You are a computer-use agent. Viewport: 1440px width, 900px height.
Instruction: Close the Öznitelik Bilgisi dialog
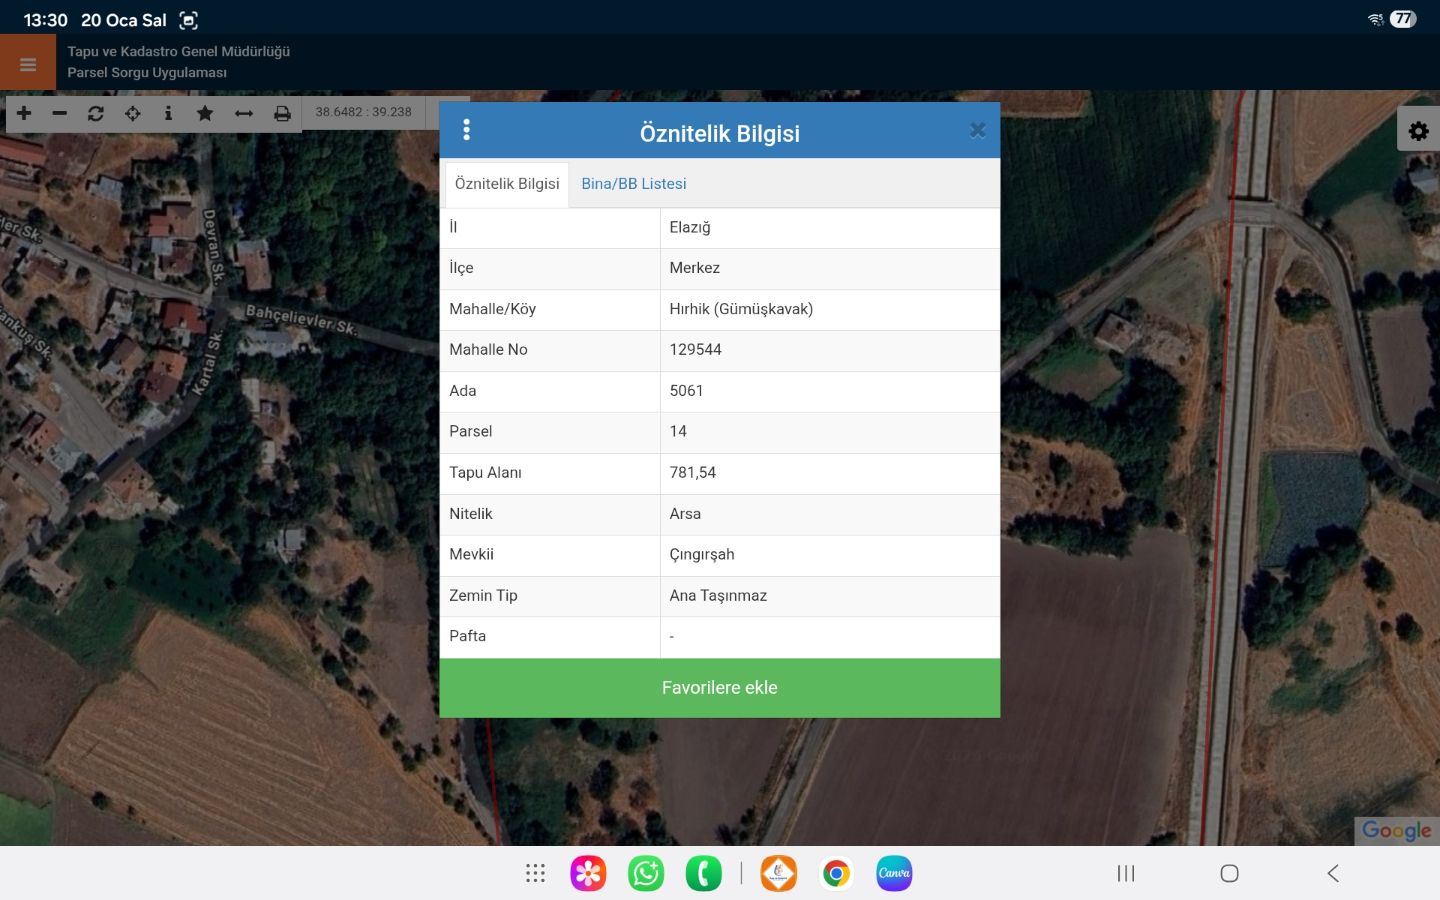pyautogui.click(x=977, y=130)
